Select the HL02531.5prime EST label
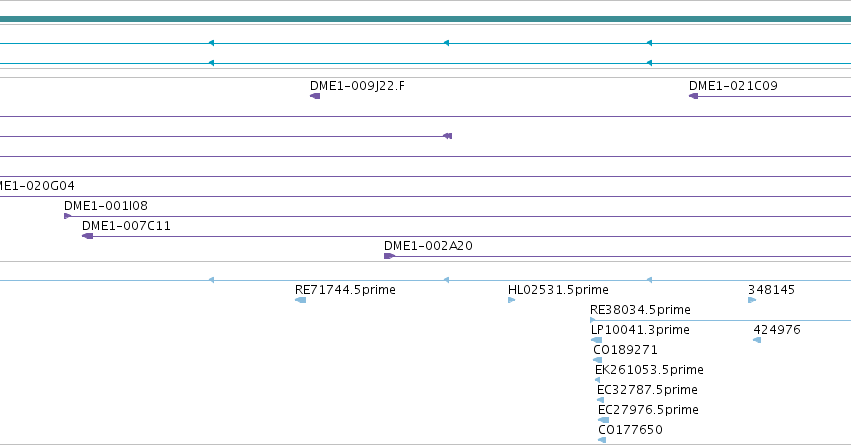This screenshot has width=851, height=445. pos(558,290)
